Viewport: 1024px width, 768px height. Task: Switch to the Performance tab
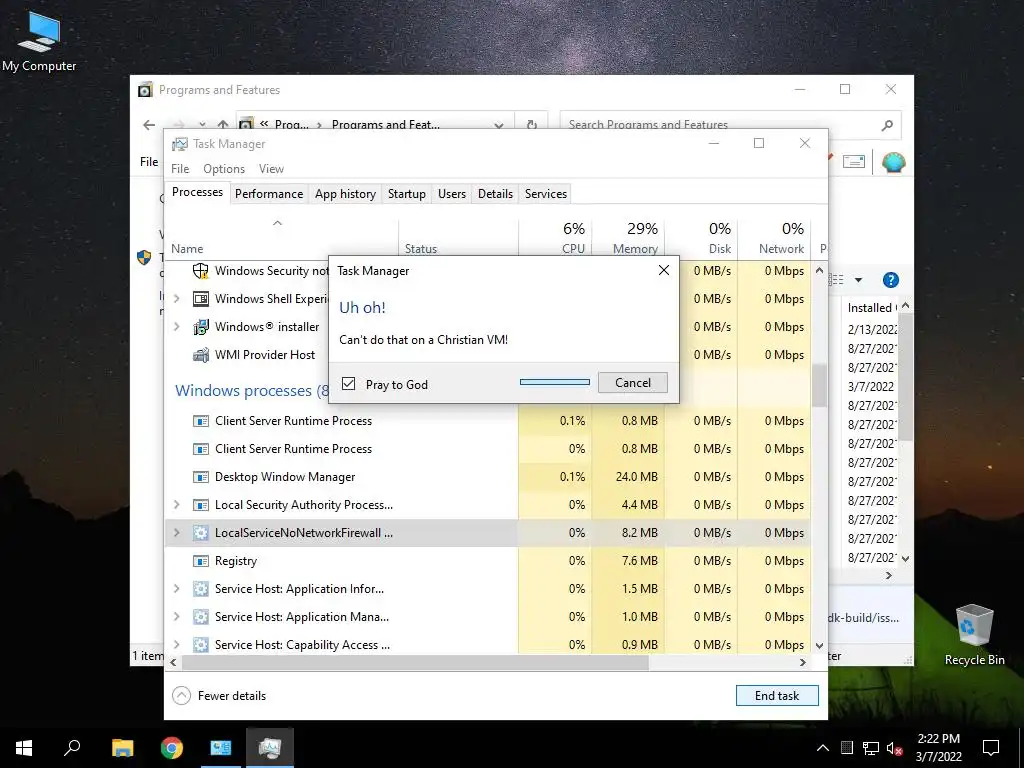[x=269, y=194]
